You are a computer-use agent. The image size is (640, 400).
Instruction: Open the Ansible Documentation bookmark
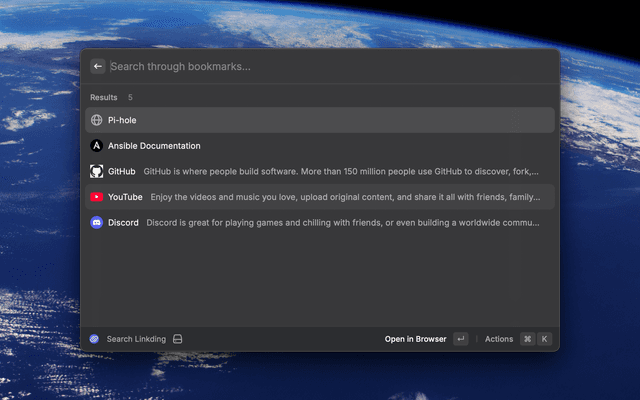click(154, 146)
